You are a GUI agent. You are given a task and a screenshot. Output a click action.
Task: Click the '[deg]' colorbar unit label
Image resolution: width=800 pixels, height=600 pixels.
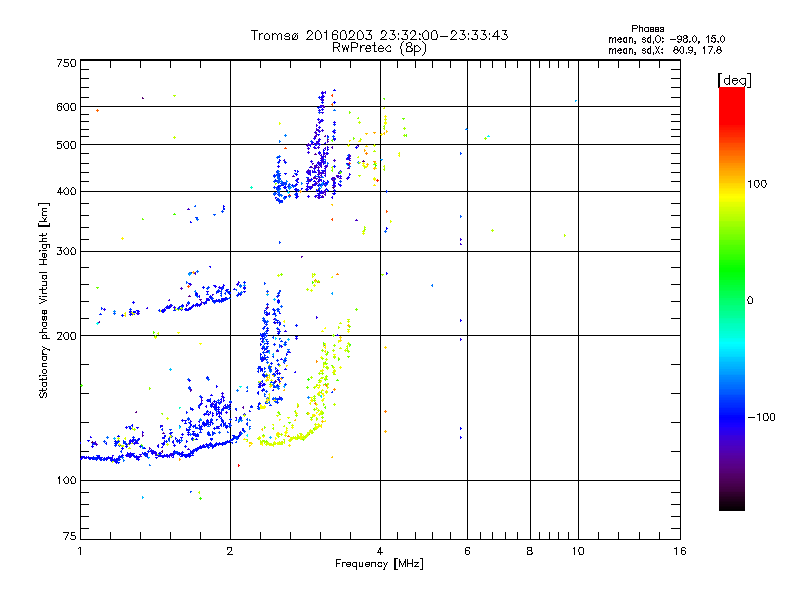point(734,80)
